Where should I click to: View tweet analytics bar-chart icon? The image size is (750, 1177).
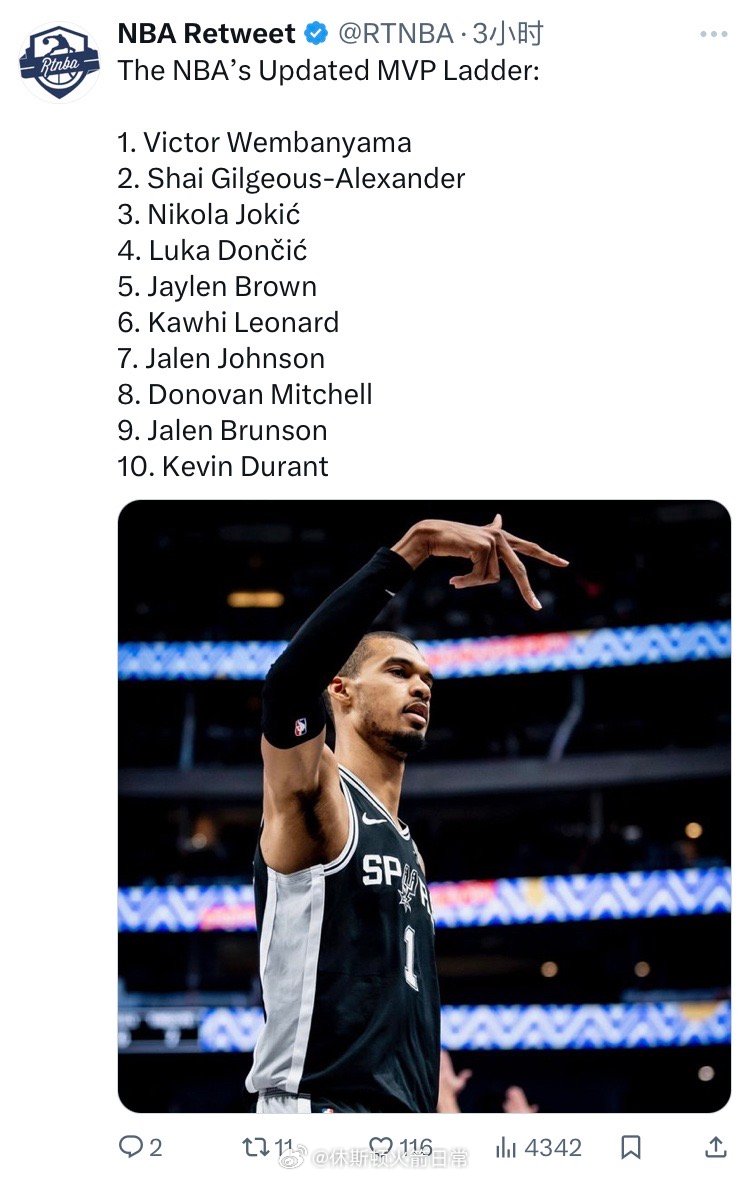[506, 1147]
